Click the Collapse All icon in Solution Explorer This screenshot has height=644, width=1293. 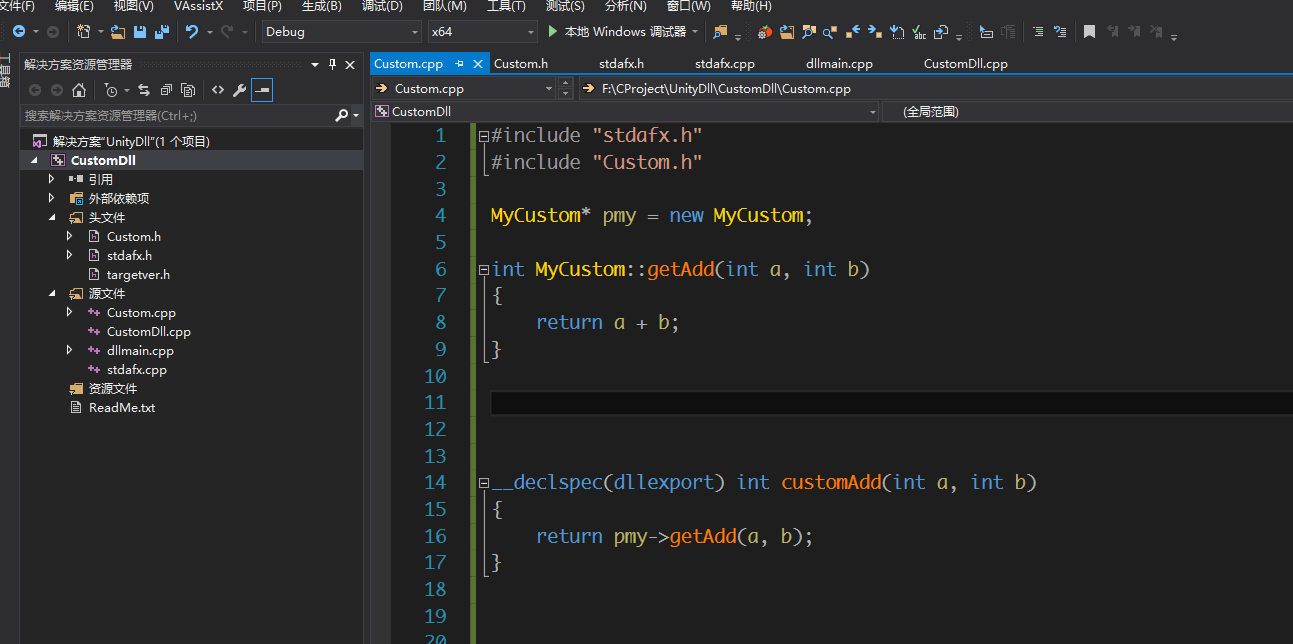coord(166,90)
